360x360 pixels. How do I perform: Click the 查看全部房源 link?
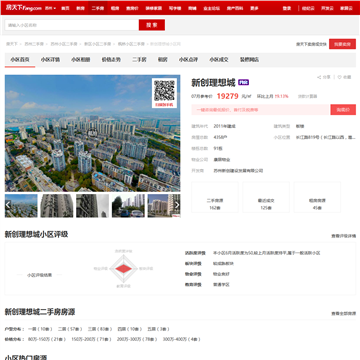coord(343,314)
